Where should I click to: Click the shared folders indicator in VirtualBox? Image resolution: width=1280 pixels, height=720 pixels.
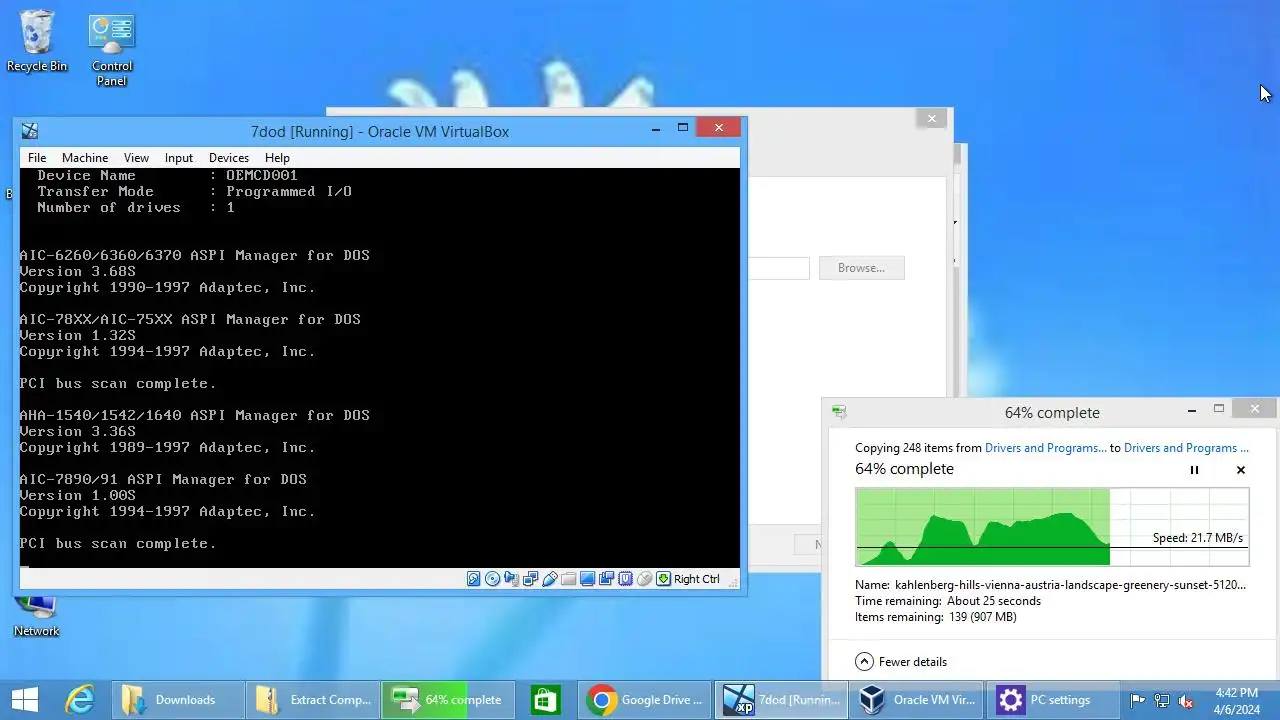pyautogui.click(x=568, y=579)
